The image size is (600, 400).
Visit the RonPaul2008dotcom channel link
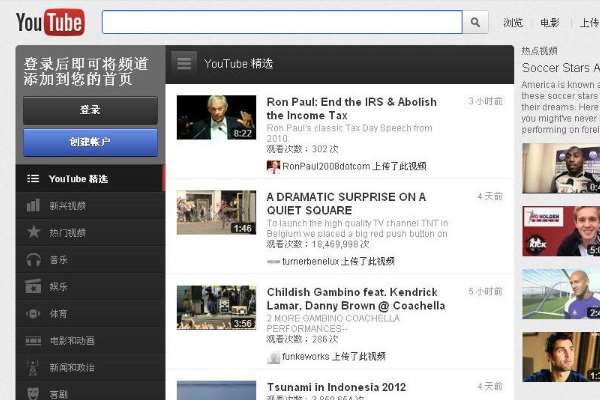326,166
